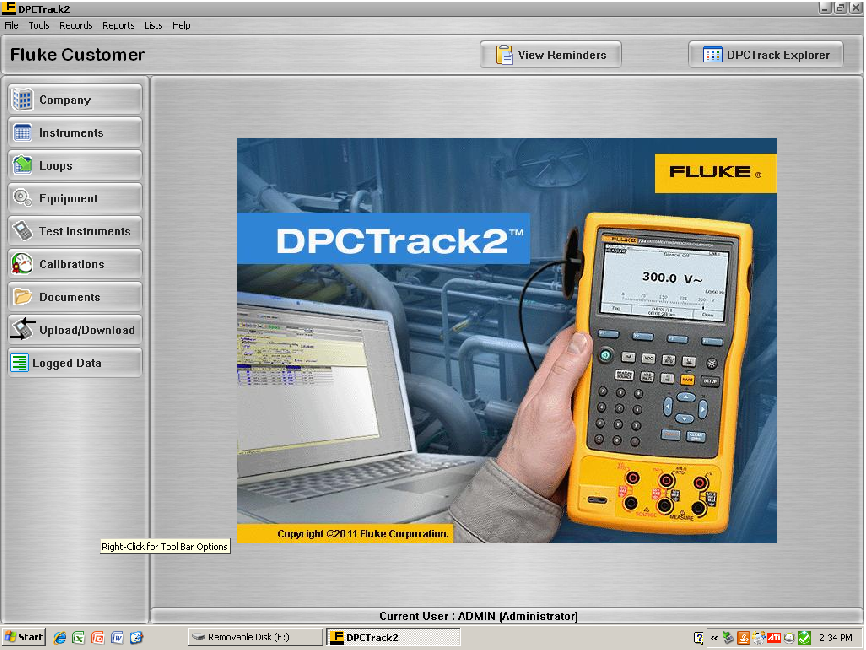
Task: Go to Instruments in the sidebar
Action: pos(75,133)
